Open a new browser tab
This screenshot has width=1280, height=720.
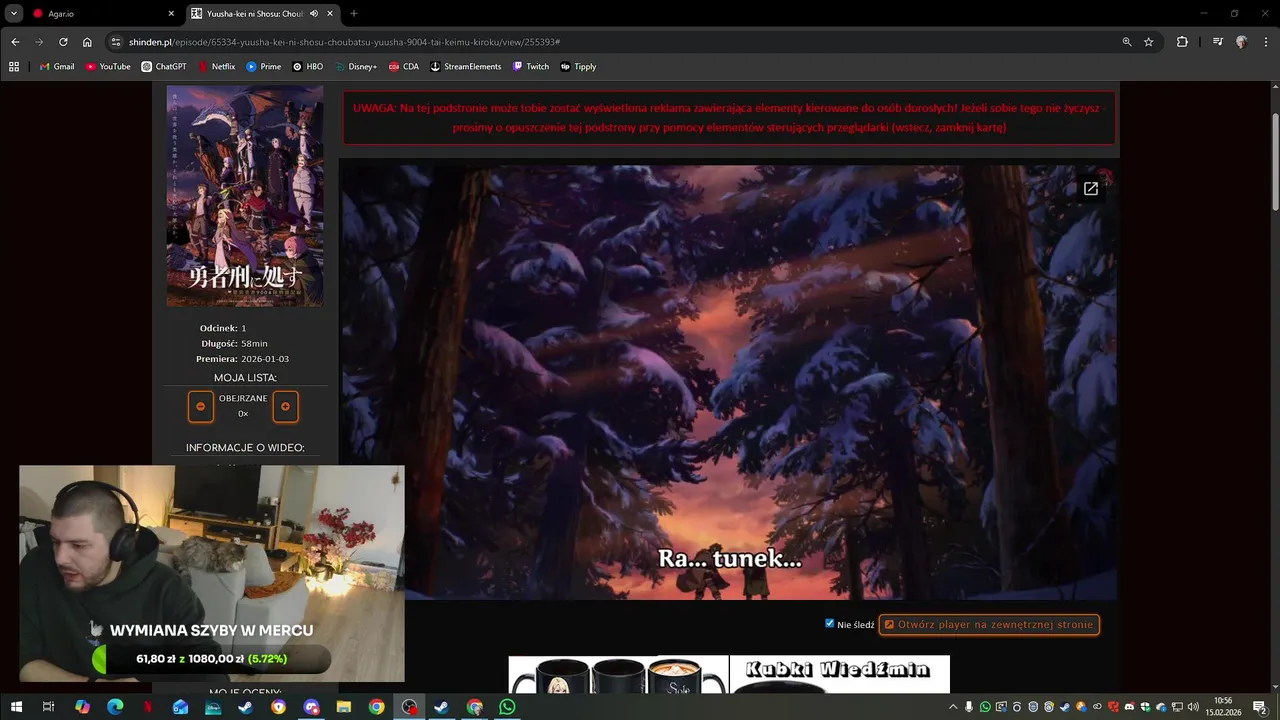coord(353,14)
